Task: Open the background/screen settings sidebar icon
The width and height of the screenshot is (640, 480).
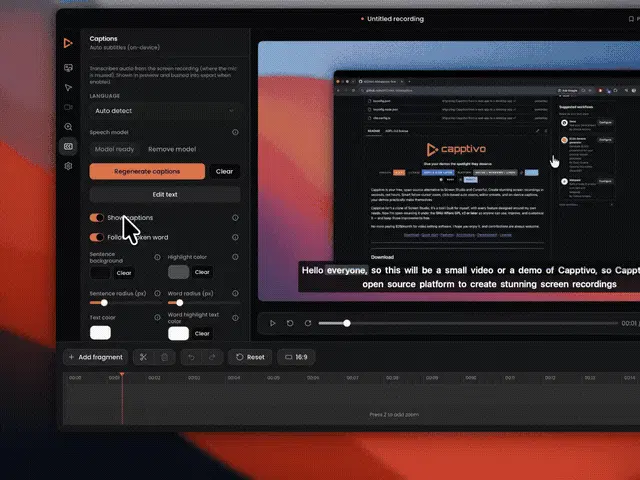Action: (68, 68)
